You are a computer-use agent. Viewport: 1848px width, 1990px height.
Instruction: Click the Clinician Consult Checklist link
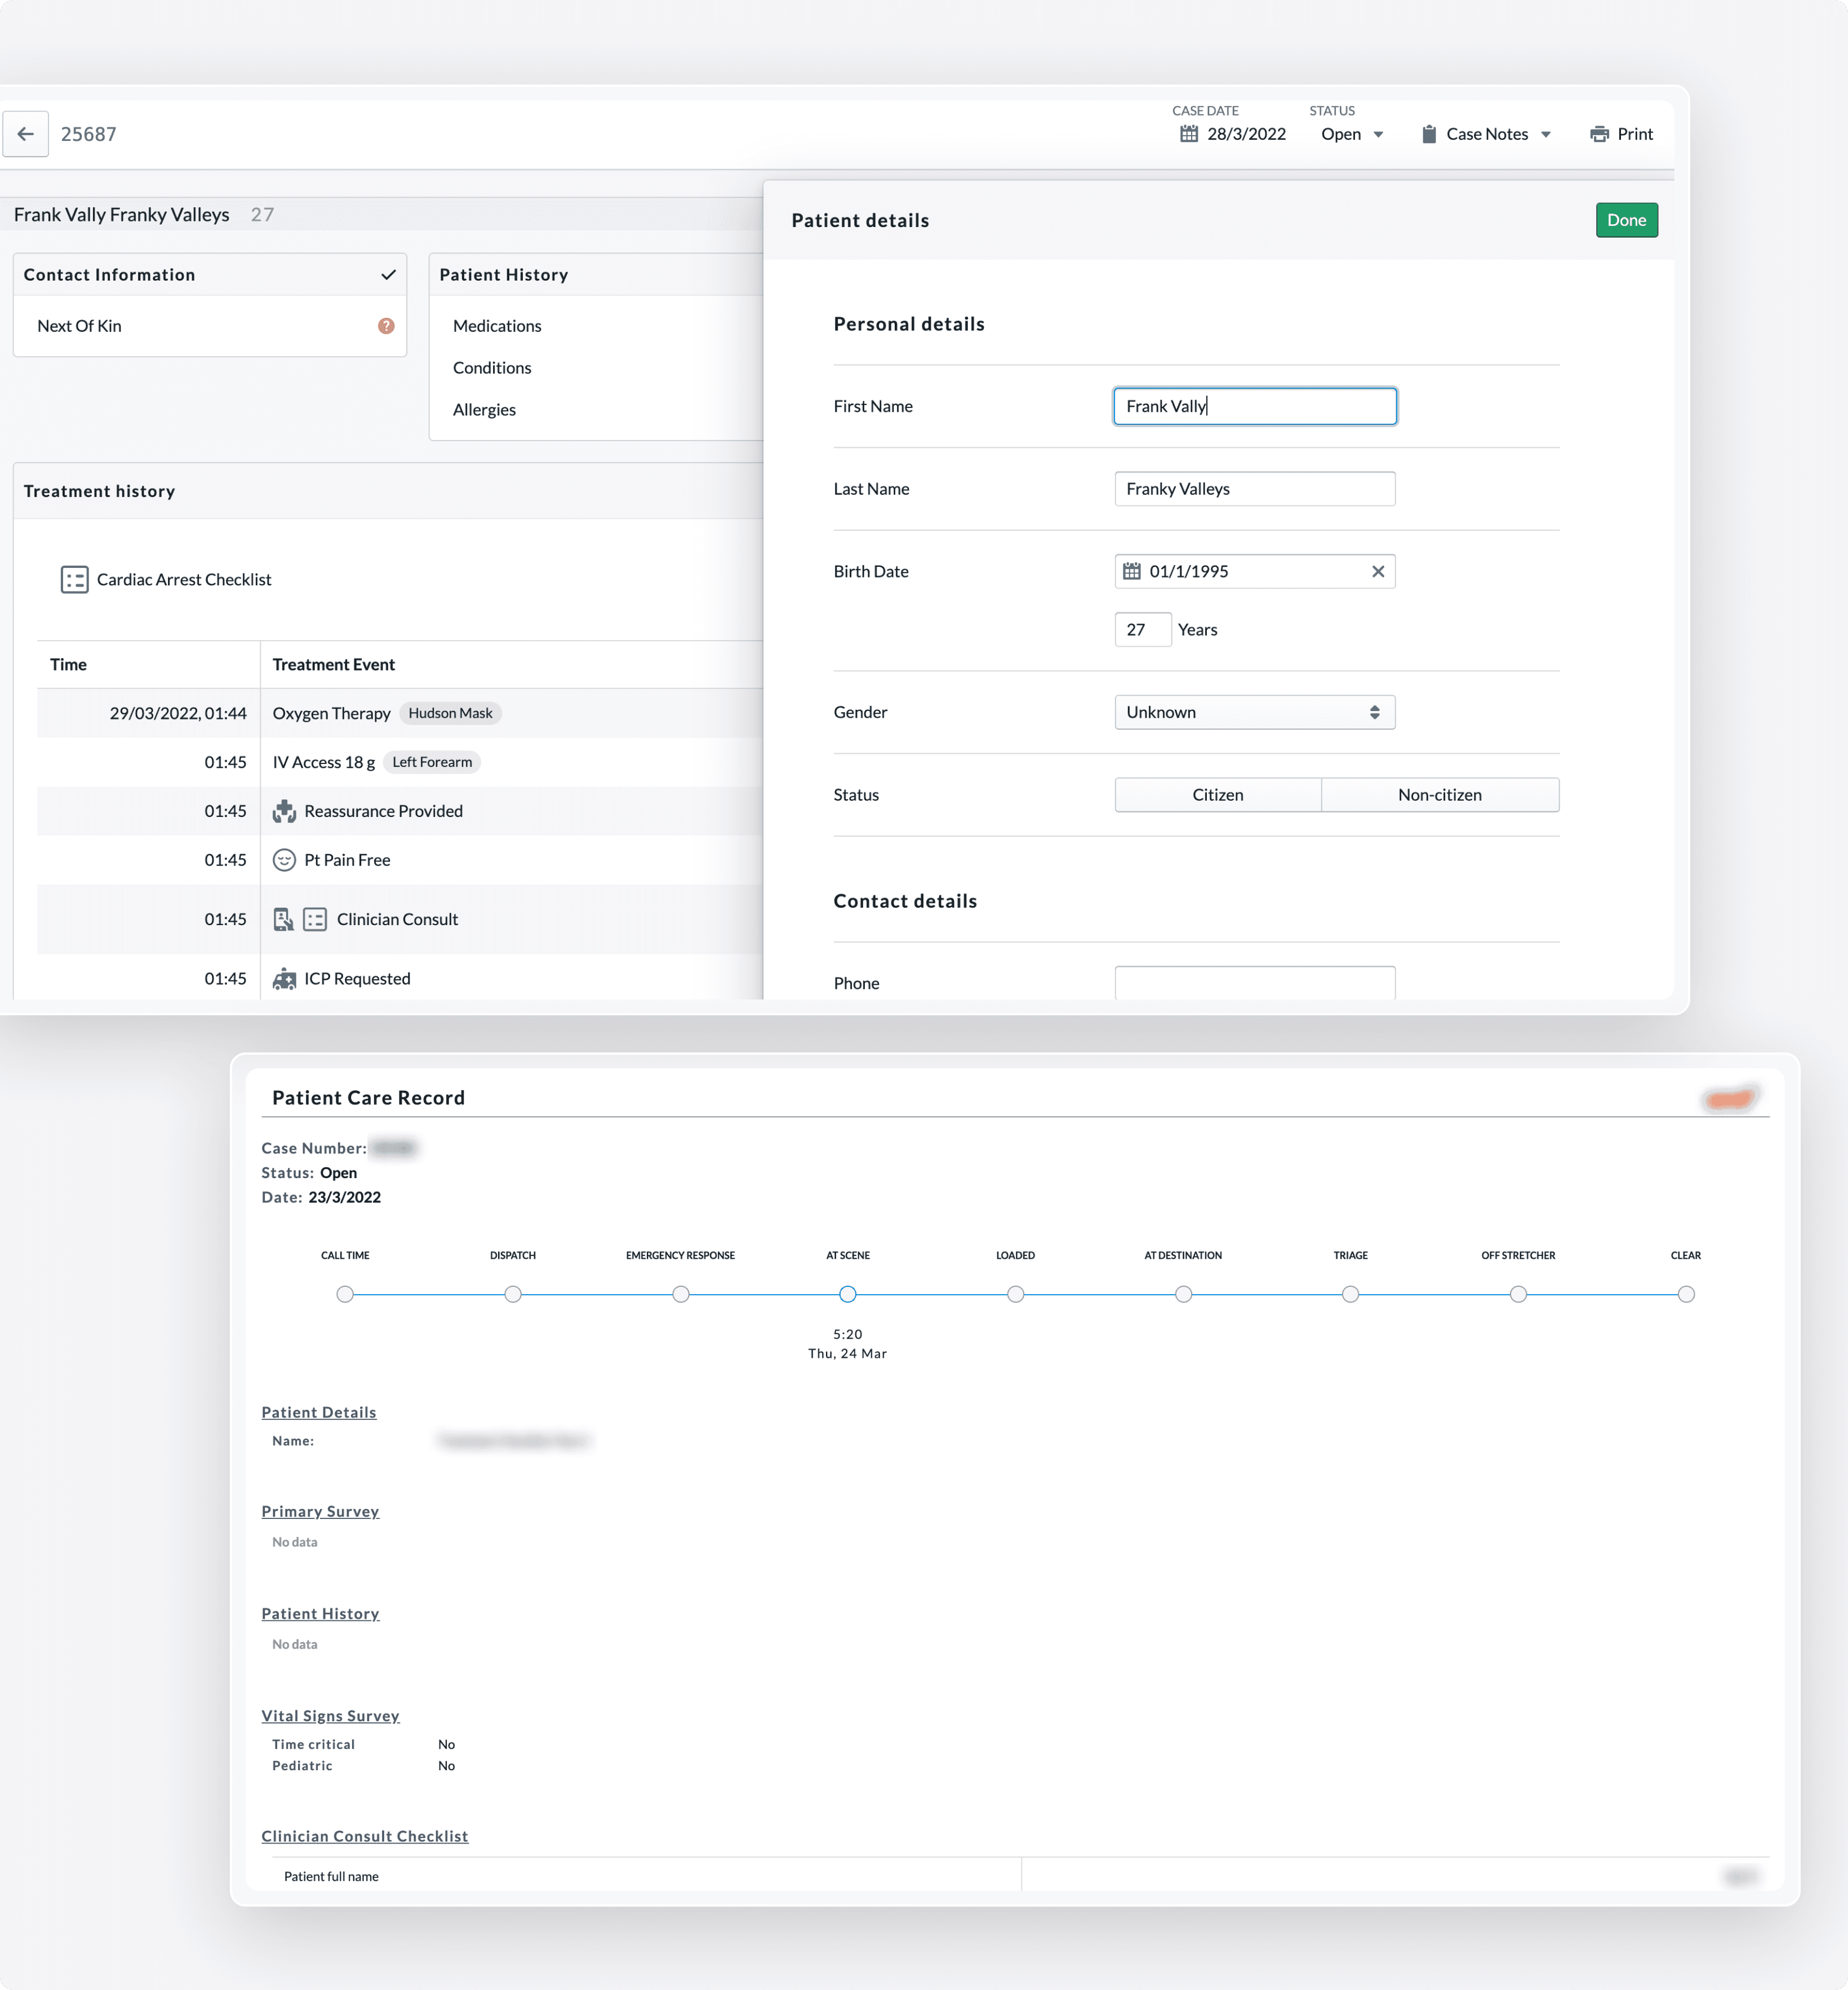(364, 1836)
